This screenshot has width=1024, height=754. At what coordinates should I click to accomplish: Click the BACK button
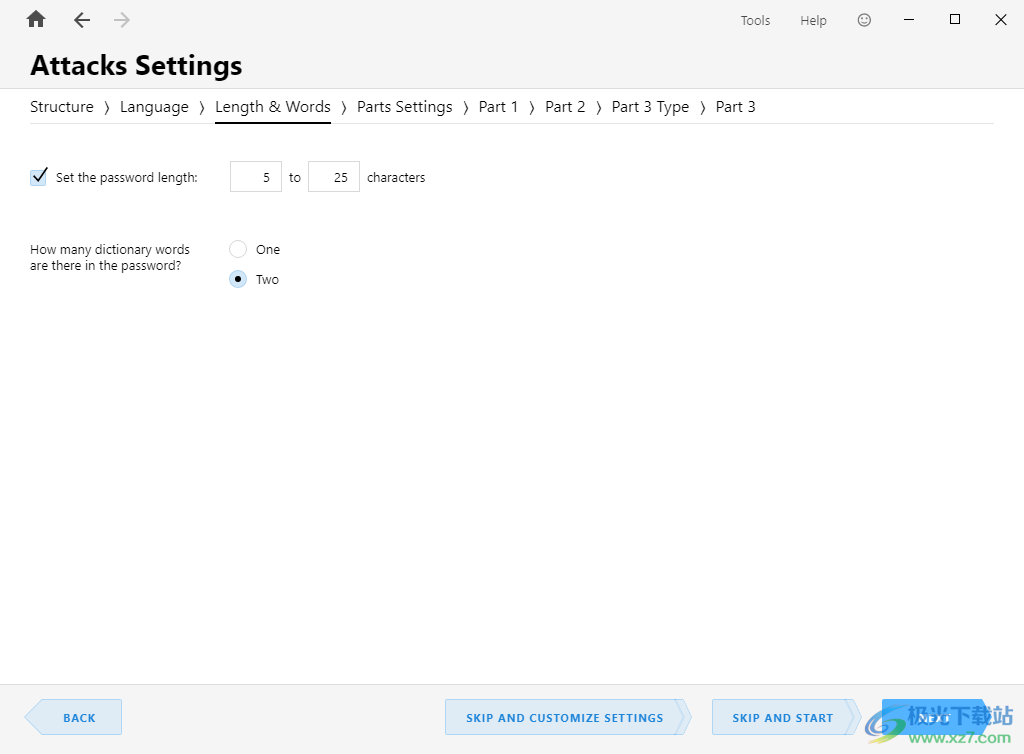(73, 717)
